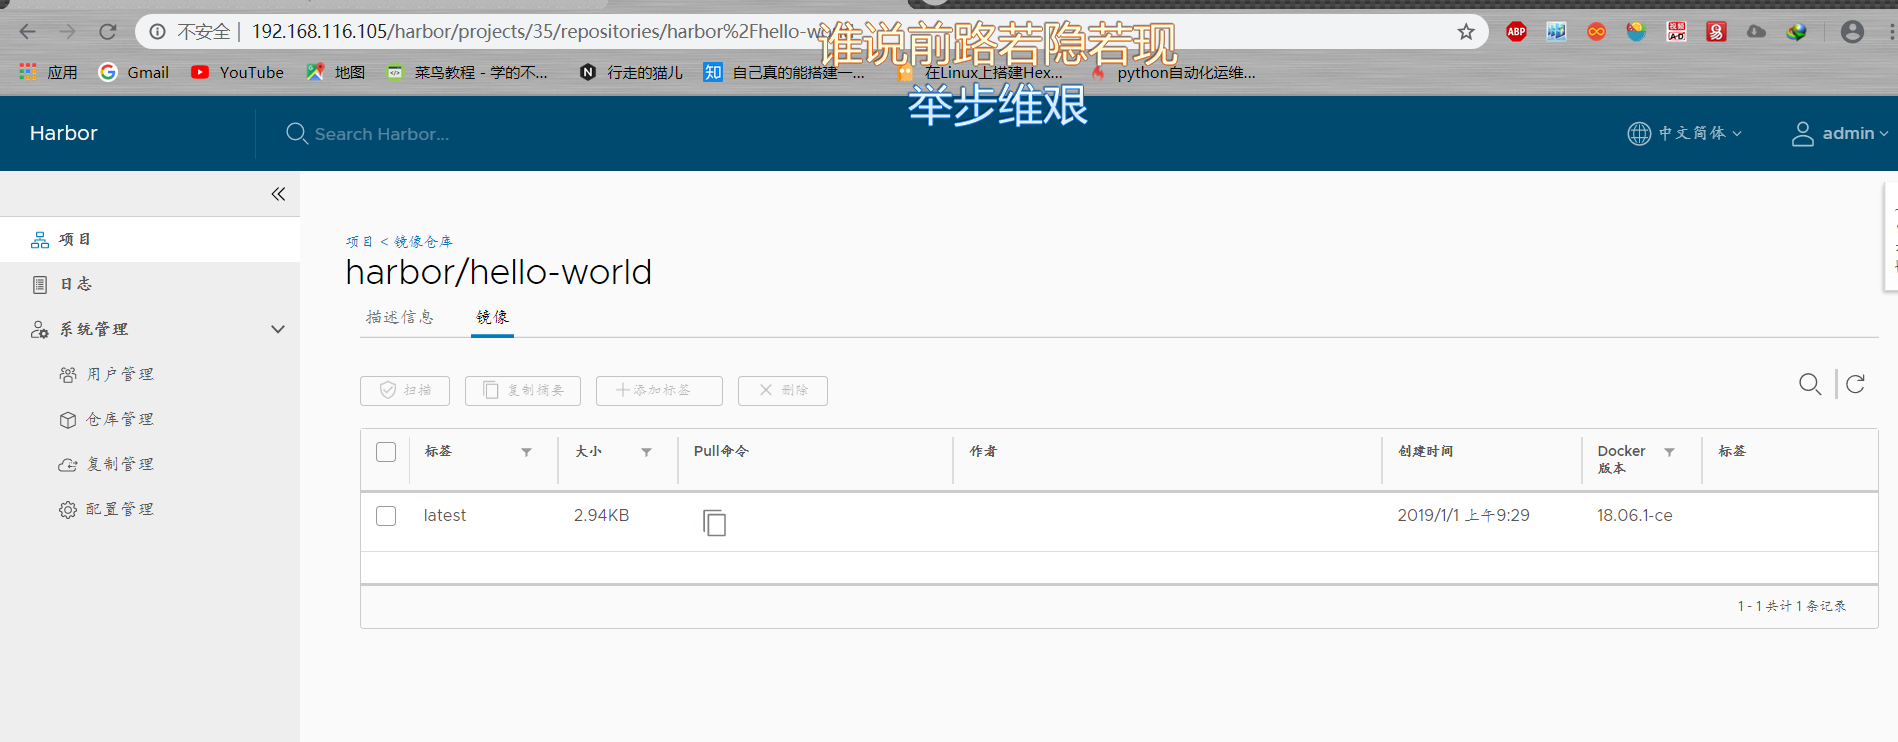Bookmark this page with the star icon
1898x742 pixels.
pyautogui.click(x=1466, y=32)
